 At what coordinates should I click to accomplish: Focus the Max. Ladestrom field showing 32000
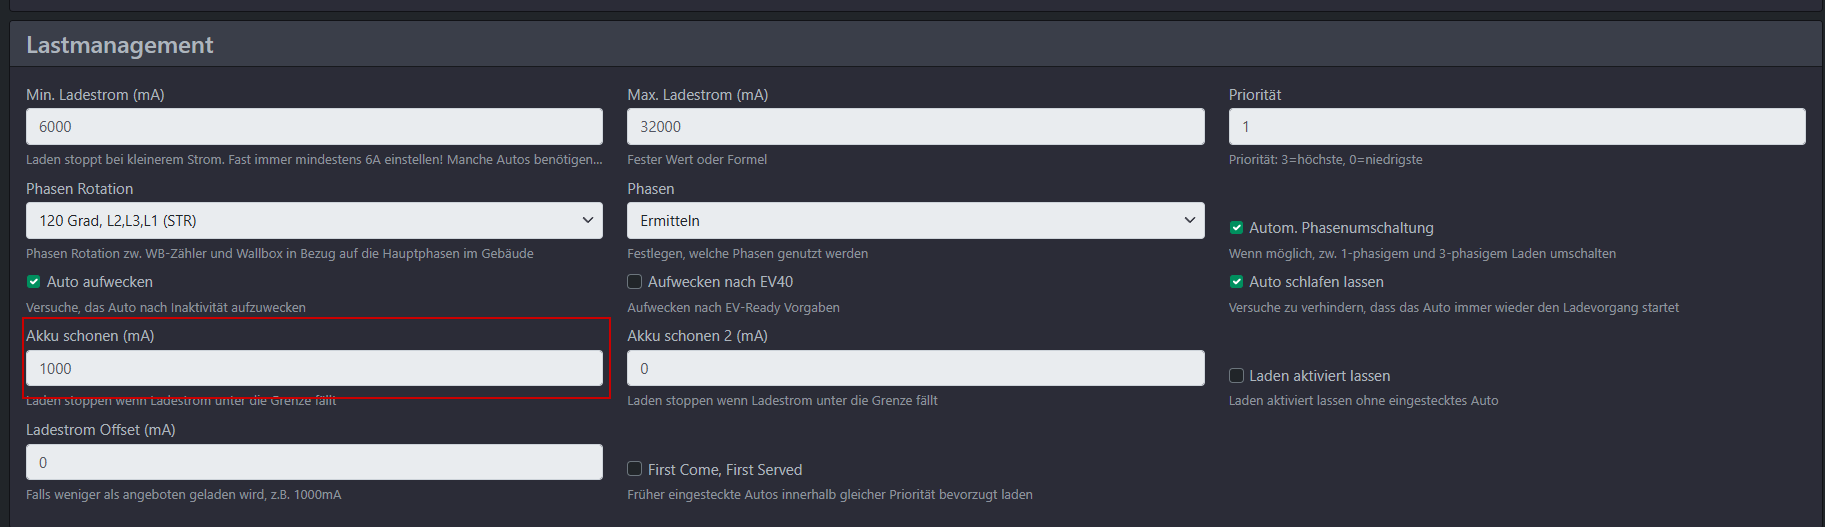coord(915,127)
